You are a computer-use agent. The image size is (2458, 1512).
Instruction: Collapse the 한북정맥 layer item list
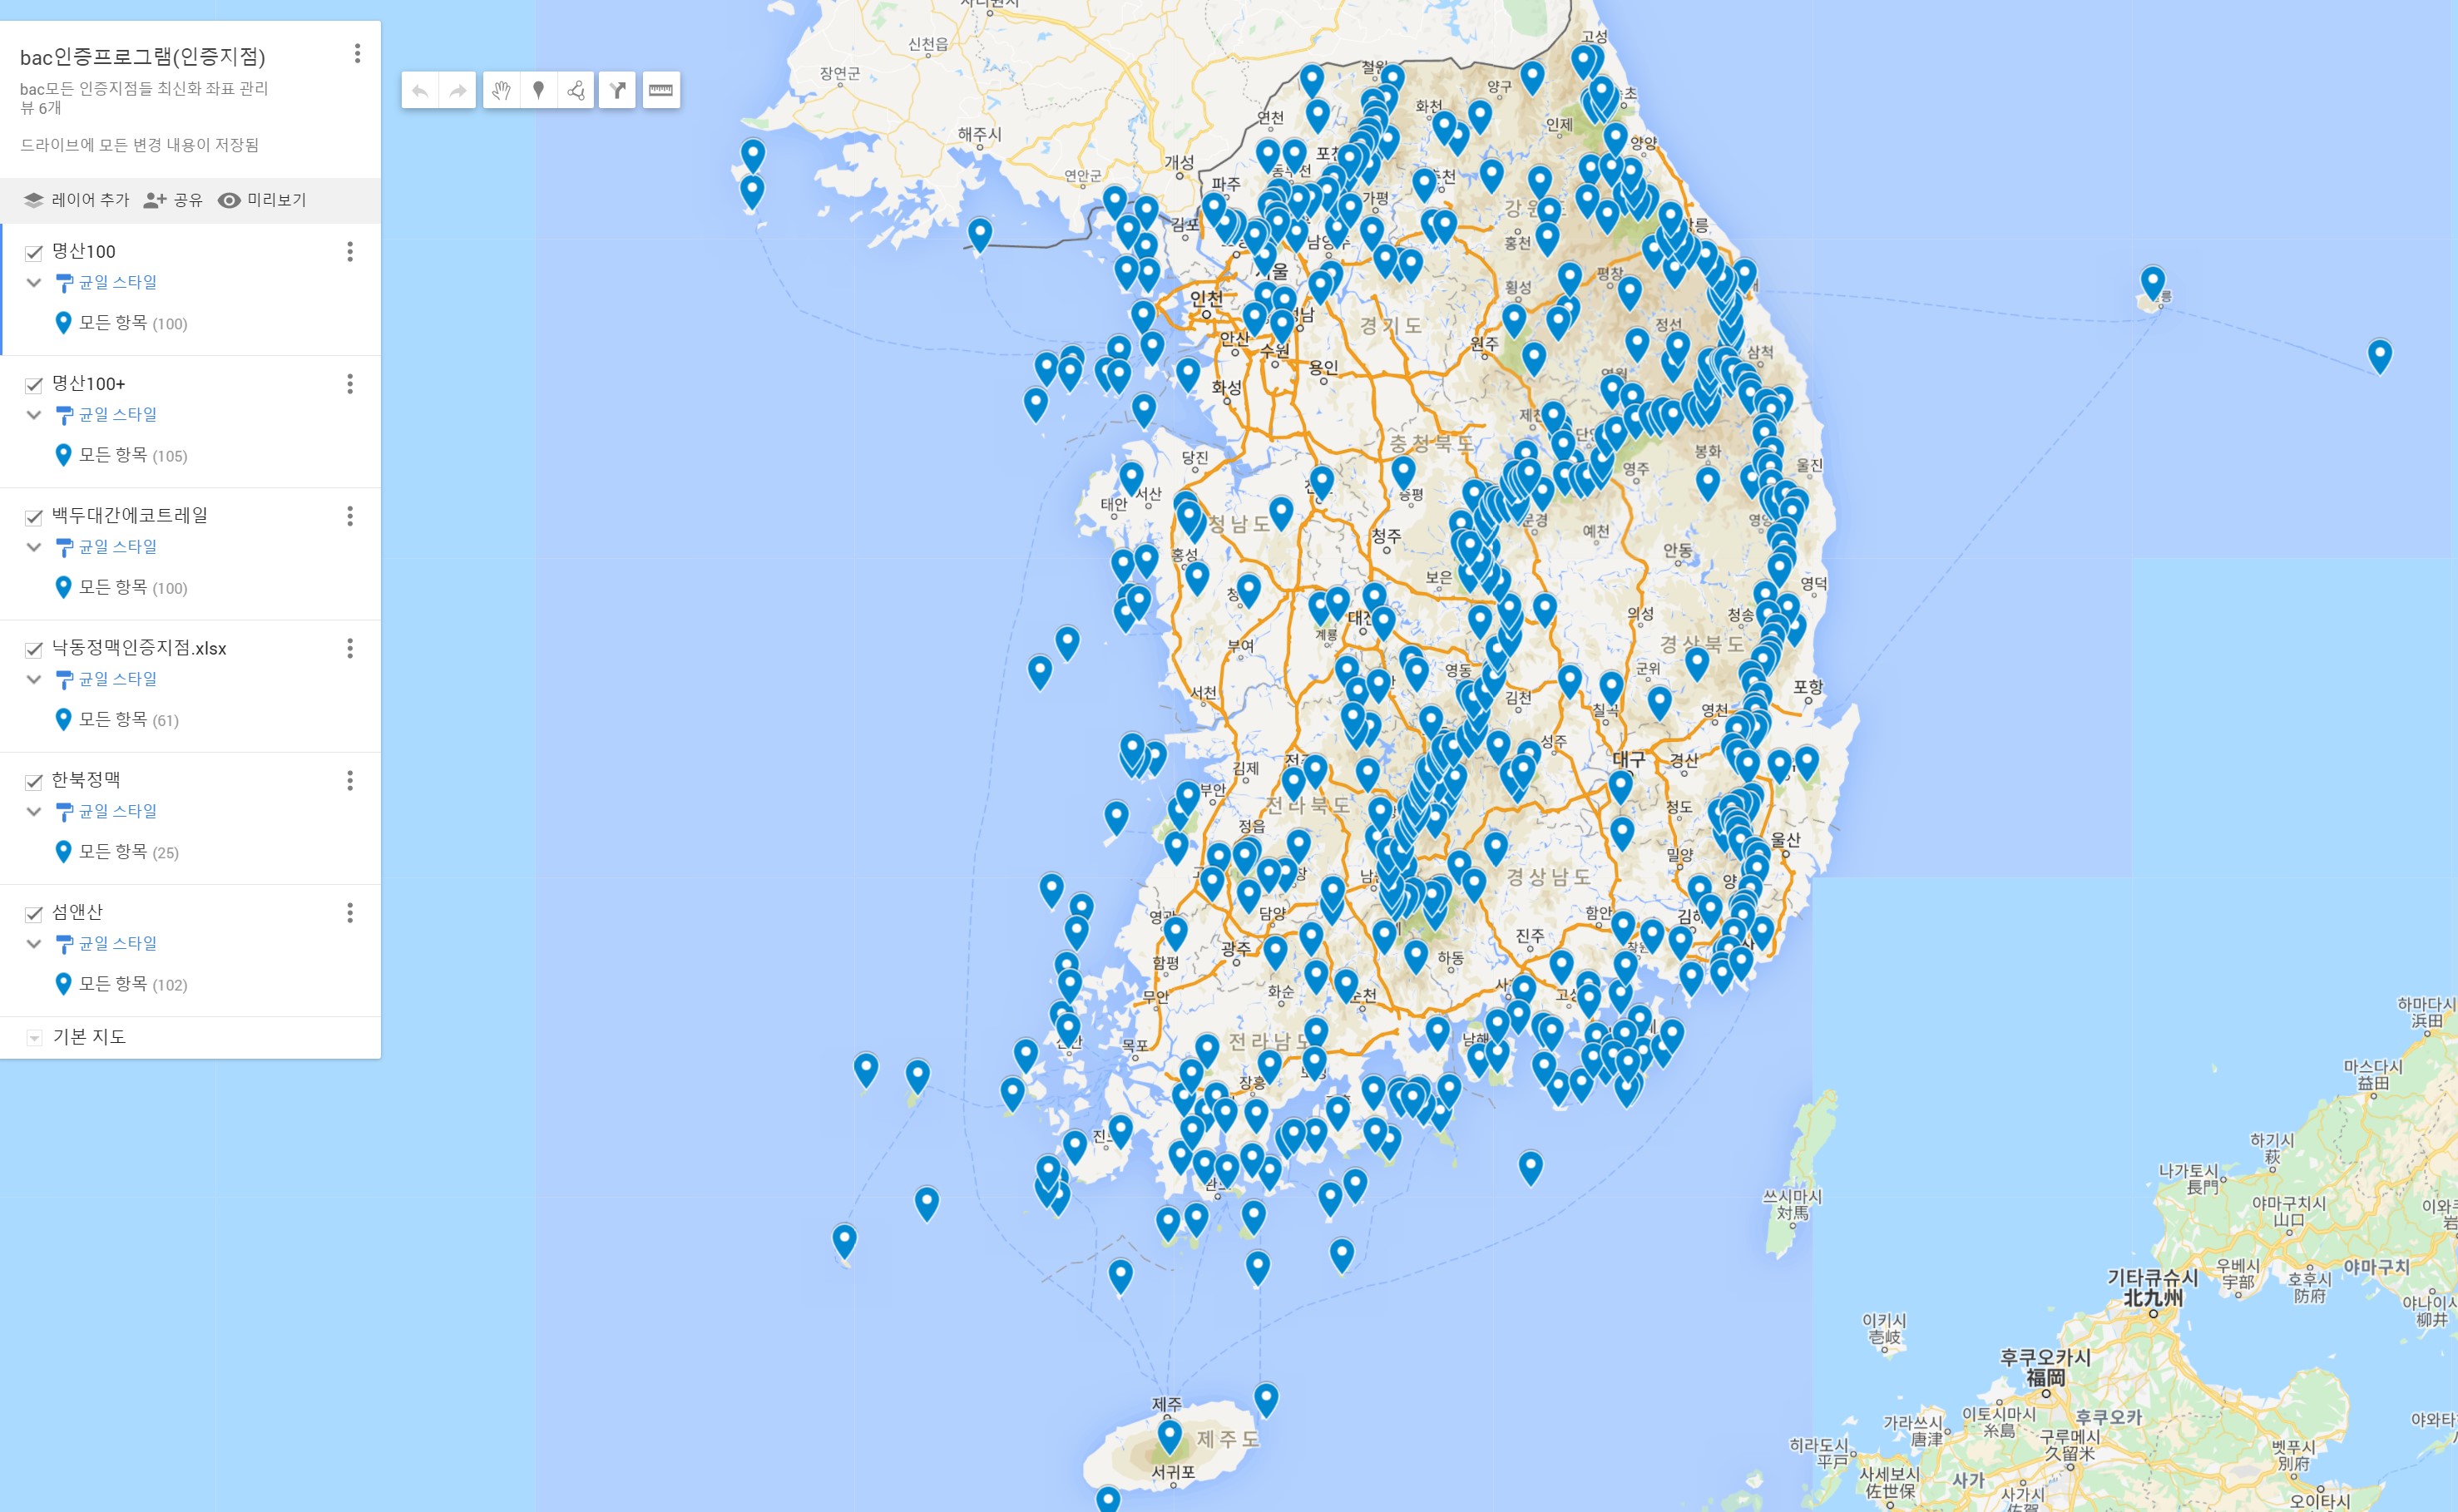click(x=34, y=812)
